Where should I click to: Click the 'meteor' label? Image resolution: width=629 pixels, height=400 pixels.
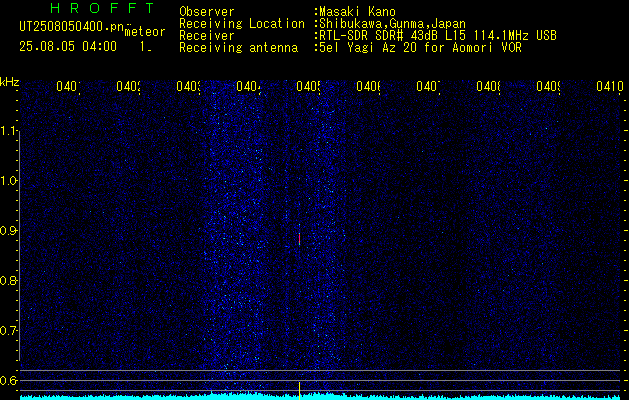point(145,32)
